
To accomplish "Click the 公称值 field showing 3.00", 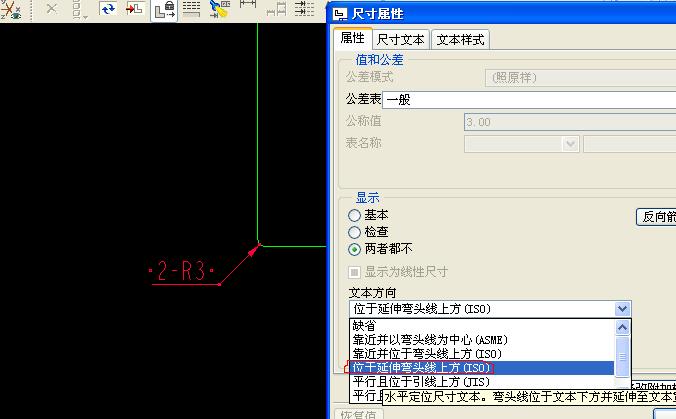I will pos(570,122).
